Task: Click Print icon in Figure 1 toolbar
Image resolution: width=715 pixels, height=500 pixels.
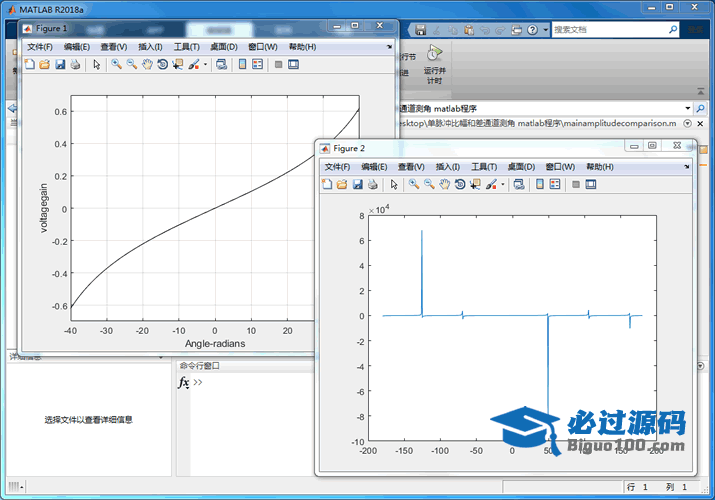Action: (x=75, y=64)
